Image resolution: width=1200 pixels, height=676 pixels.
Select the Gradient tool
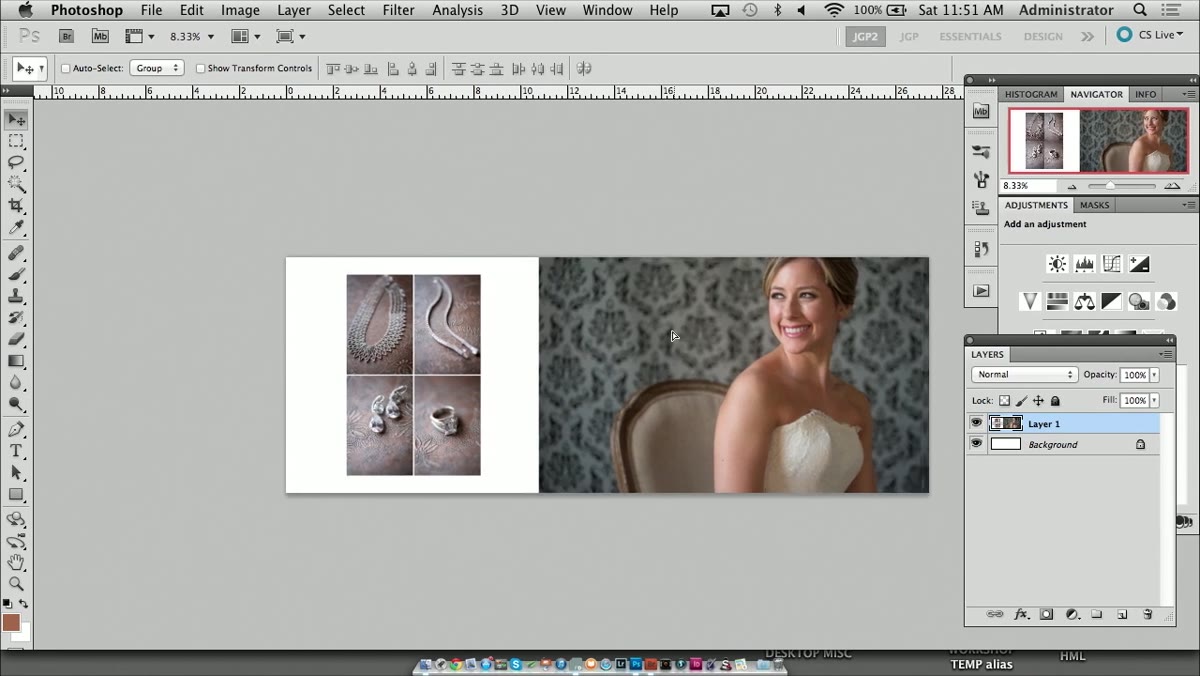tap(16, 361)
